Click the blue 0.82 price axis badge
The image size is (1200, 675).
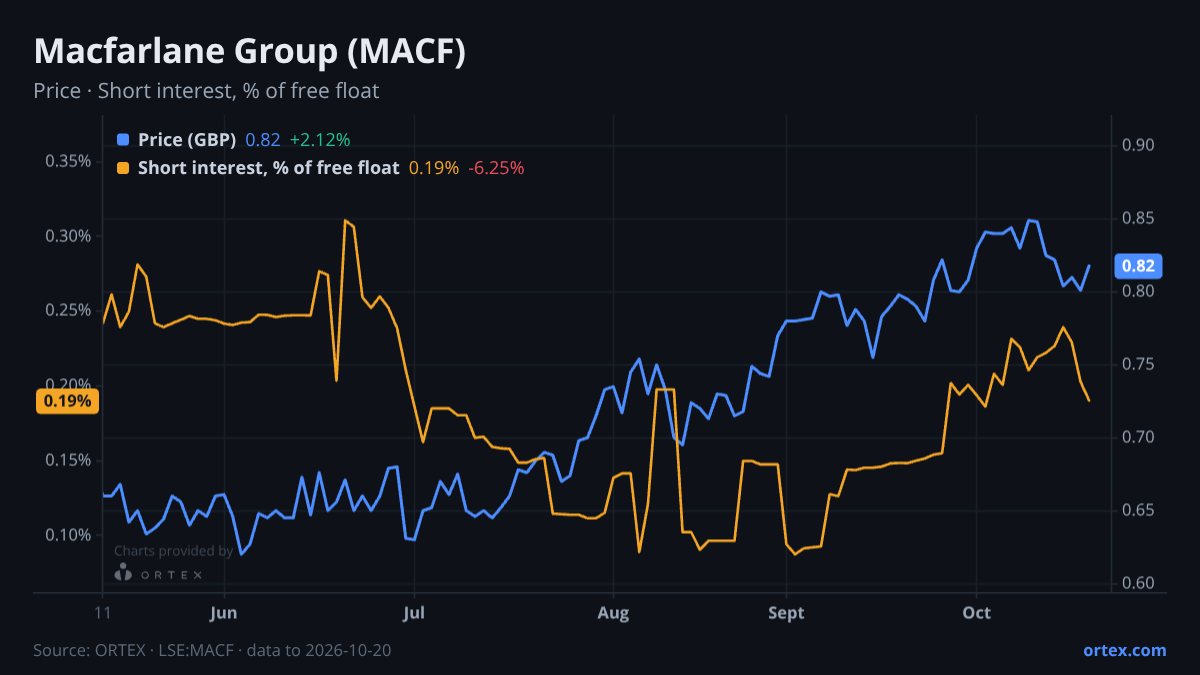pyautogui.click(x=1138, y=266)
